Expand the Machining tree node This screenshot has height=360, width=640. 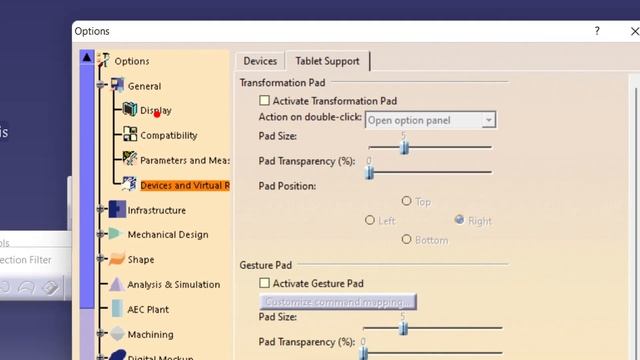click(x=100, y=333)
